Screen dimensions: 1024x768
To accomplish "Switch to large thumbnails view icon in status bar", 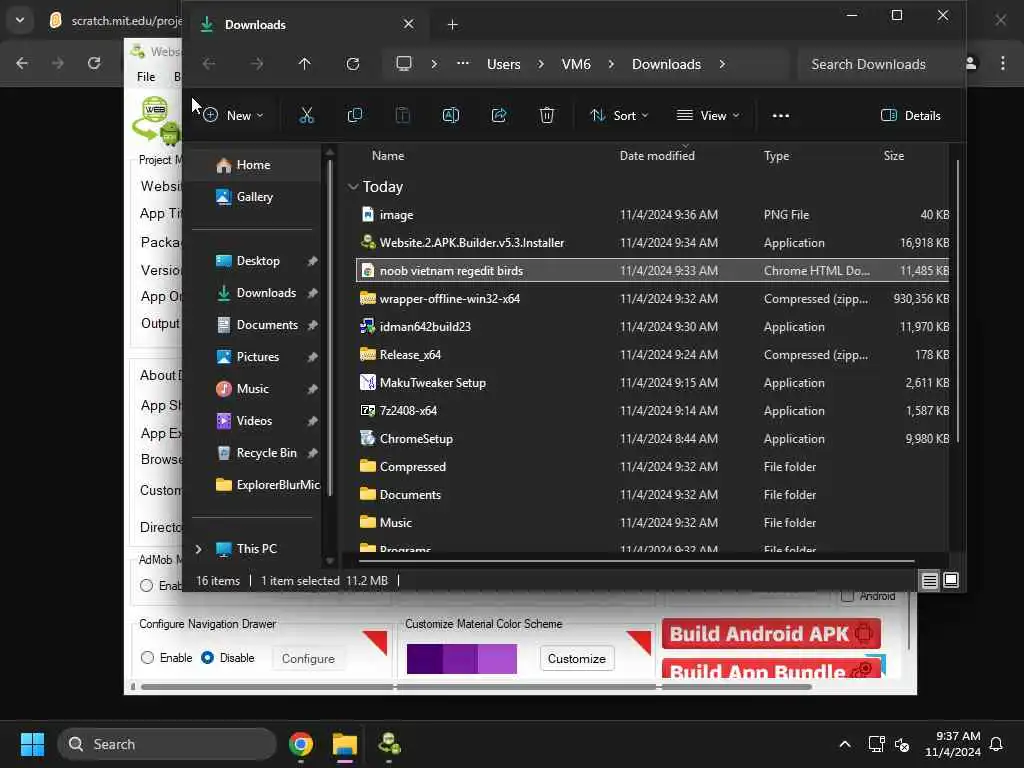I will tap(951, 580).
